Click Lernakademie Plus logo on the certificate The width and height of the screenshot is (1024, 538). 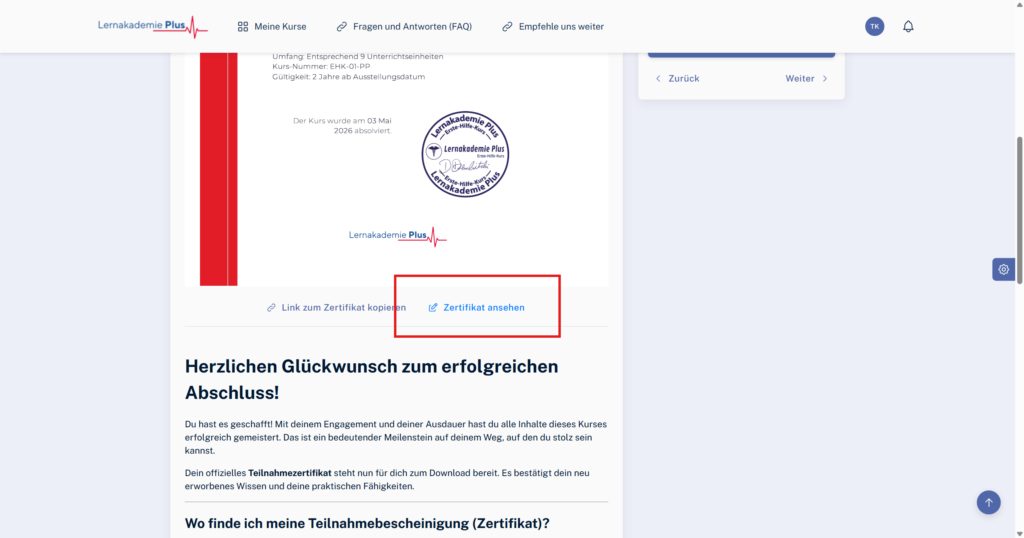[397, 236]
